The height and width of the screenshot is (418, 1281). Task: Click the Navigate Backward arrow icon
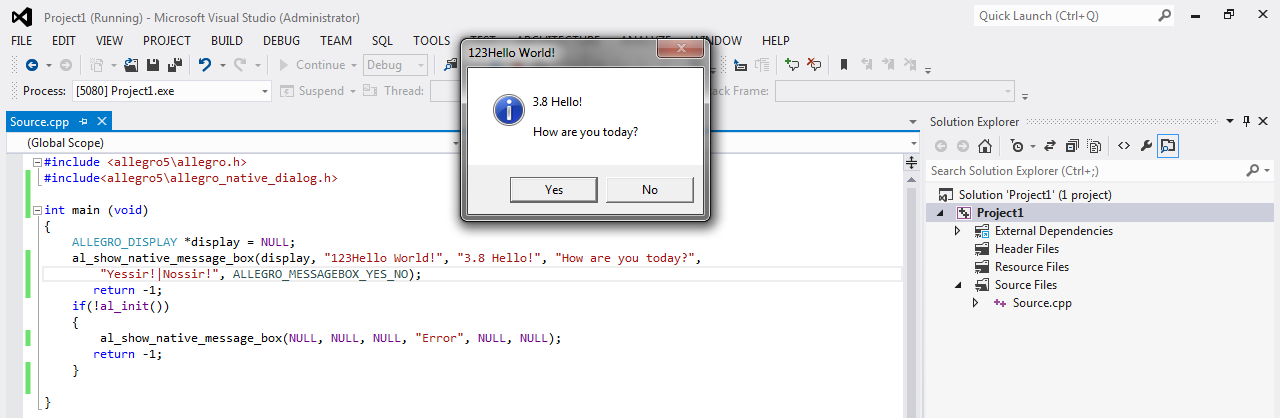click(x=32, y=65)
